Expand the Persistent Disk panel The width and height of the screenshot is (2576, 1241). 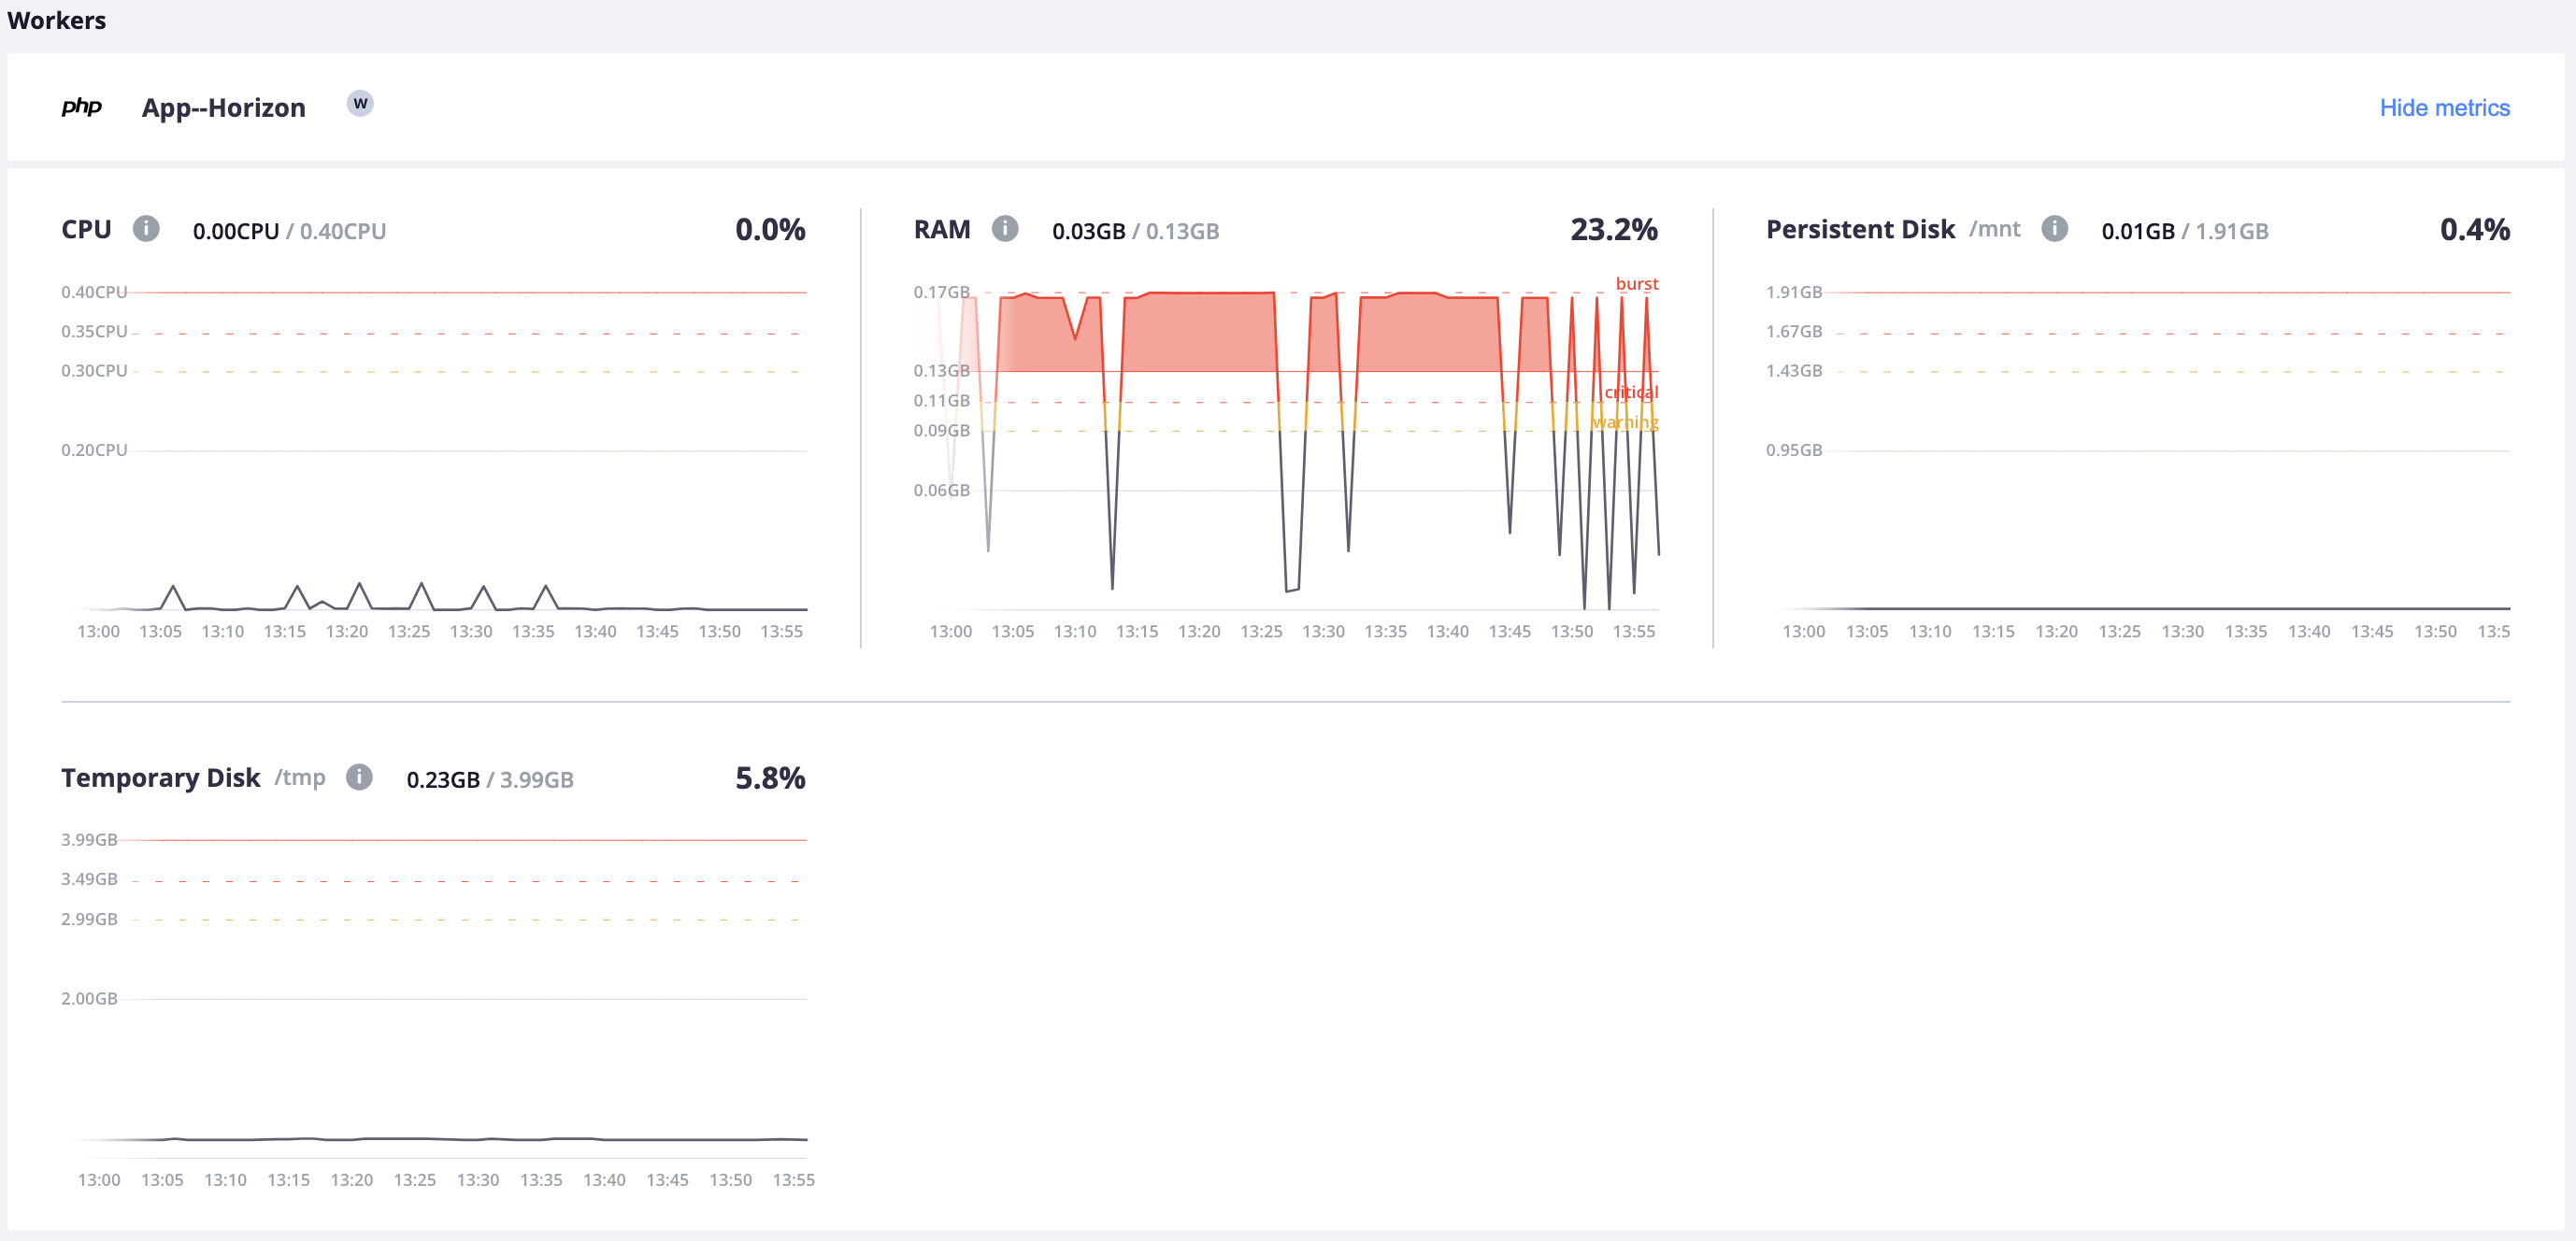(1860, 228)
